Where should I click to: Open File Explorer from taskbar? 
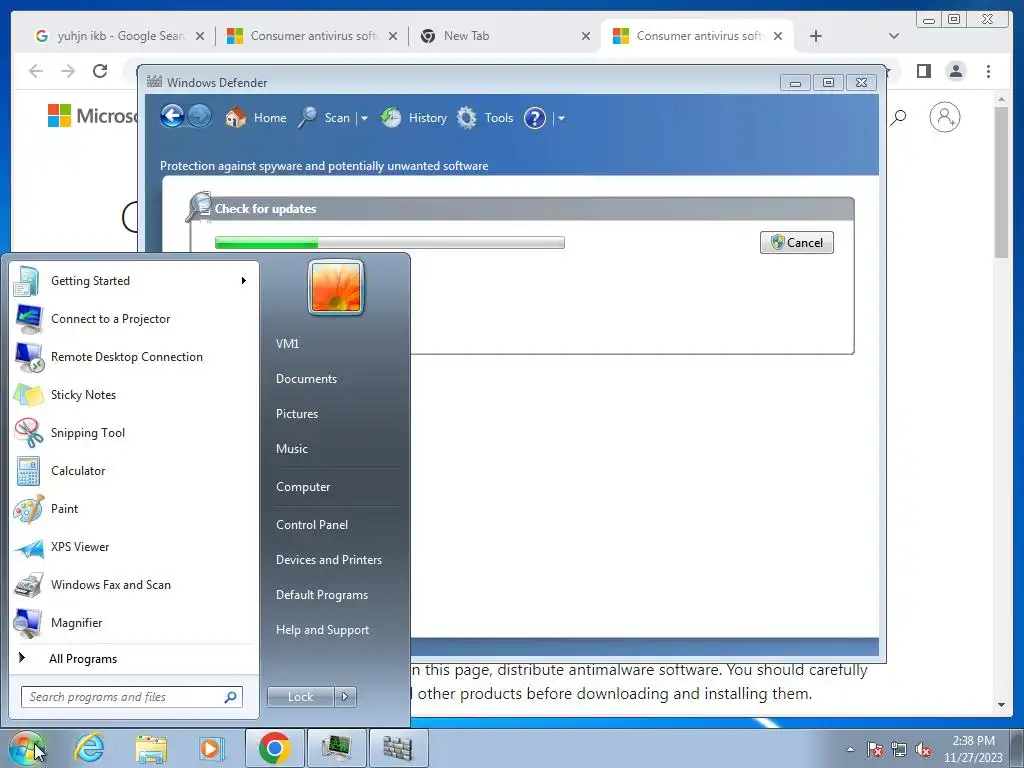coord(151,748)
